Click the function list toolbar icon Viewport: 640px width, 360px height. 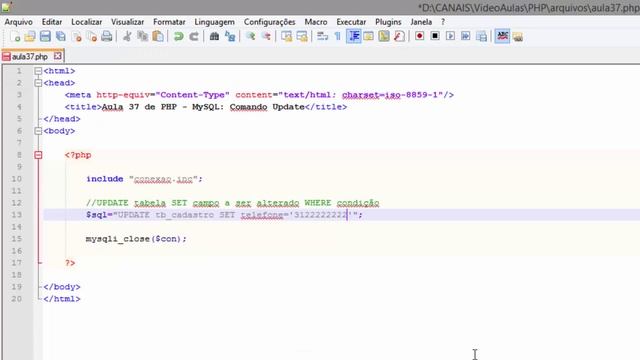[x=399, y=37]
